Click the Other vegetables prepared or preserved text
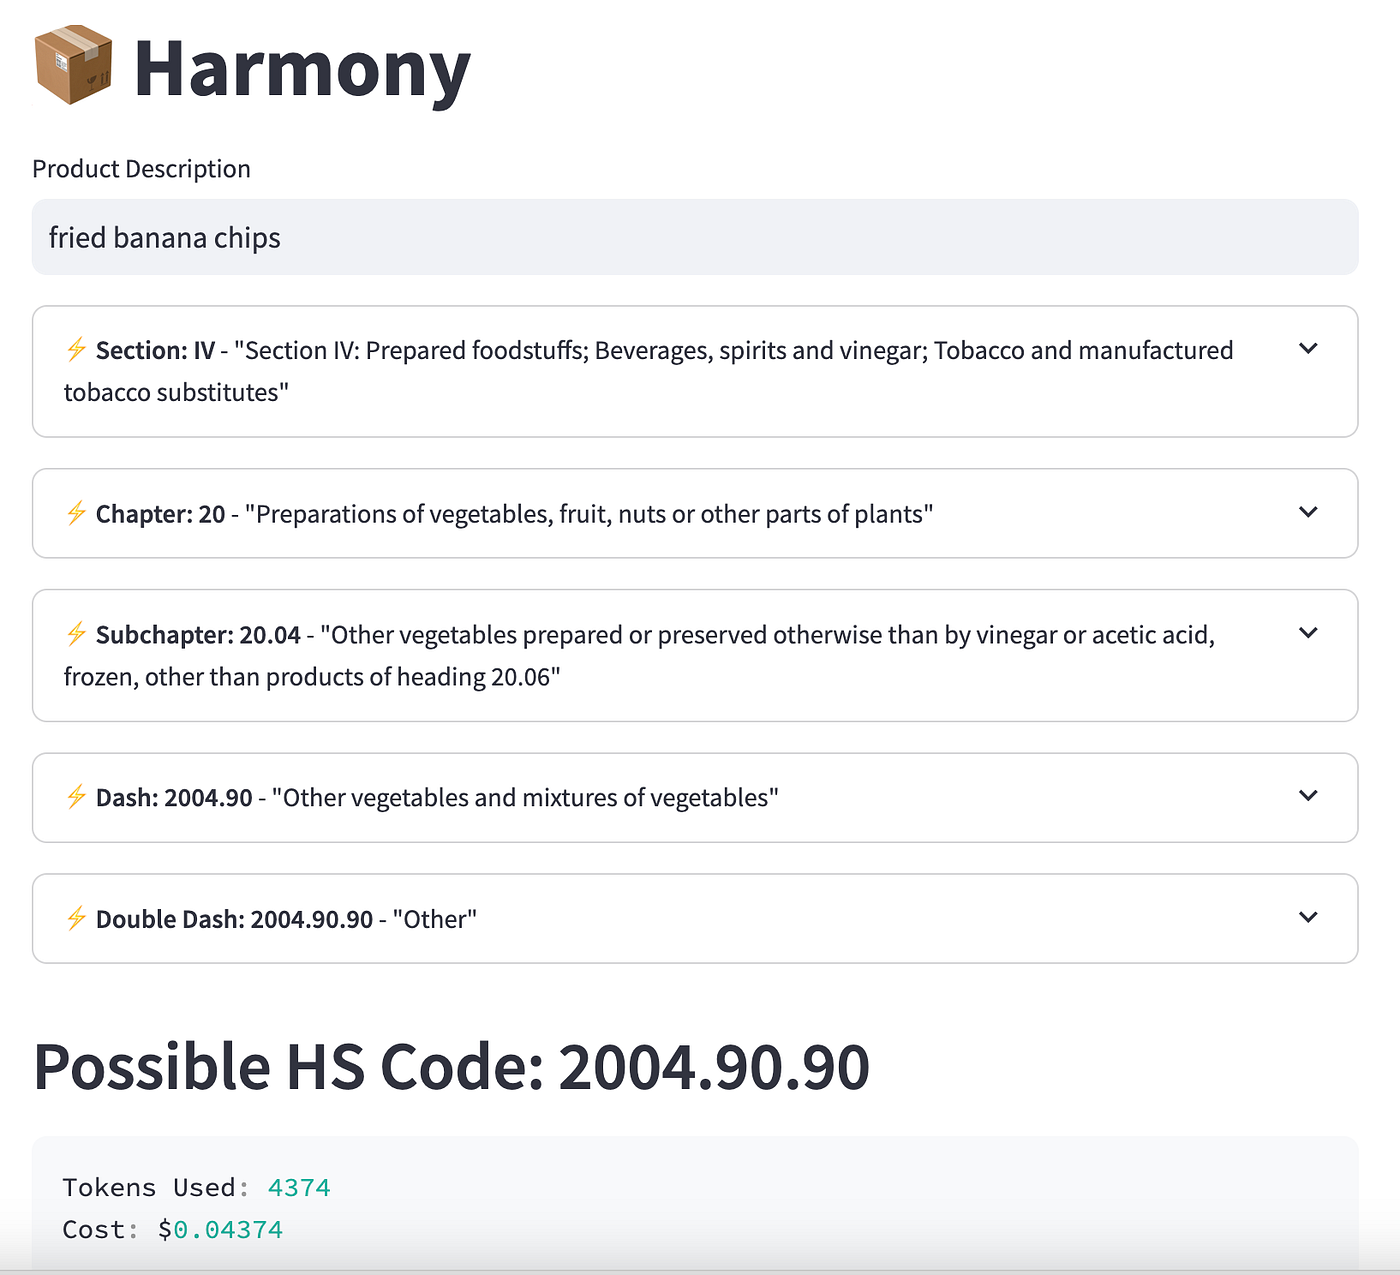Image resolution: width=1400 pixels, height=1275 pixels. [640, 656]
